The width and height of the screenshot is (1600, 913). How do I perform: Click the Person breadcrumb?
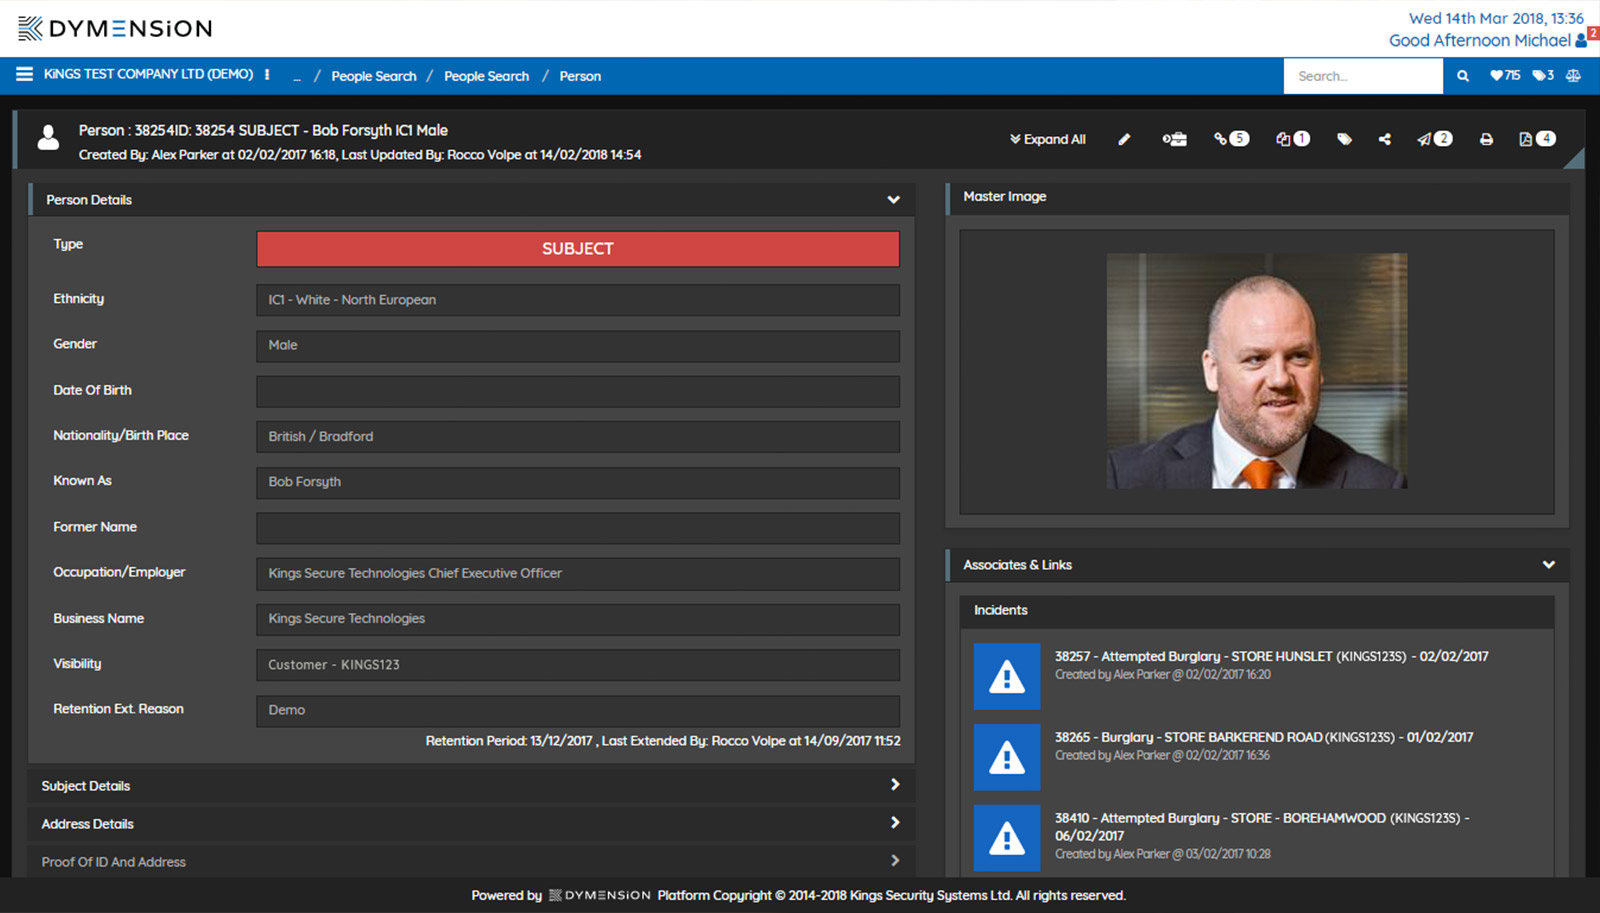pyautogui.click(x=580, y=76)
